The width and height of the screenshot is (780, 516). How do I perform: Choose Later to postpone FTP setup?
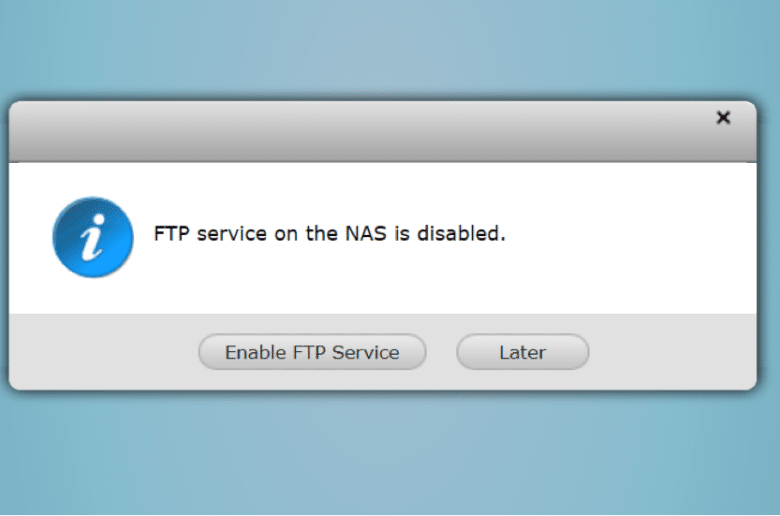coord(522,352)
